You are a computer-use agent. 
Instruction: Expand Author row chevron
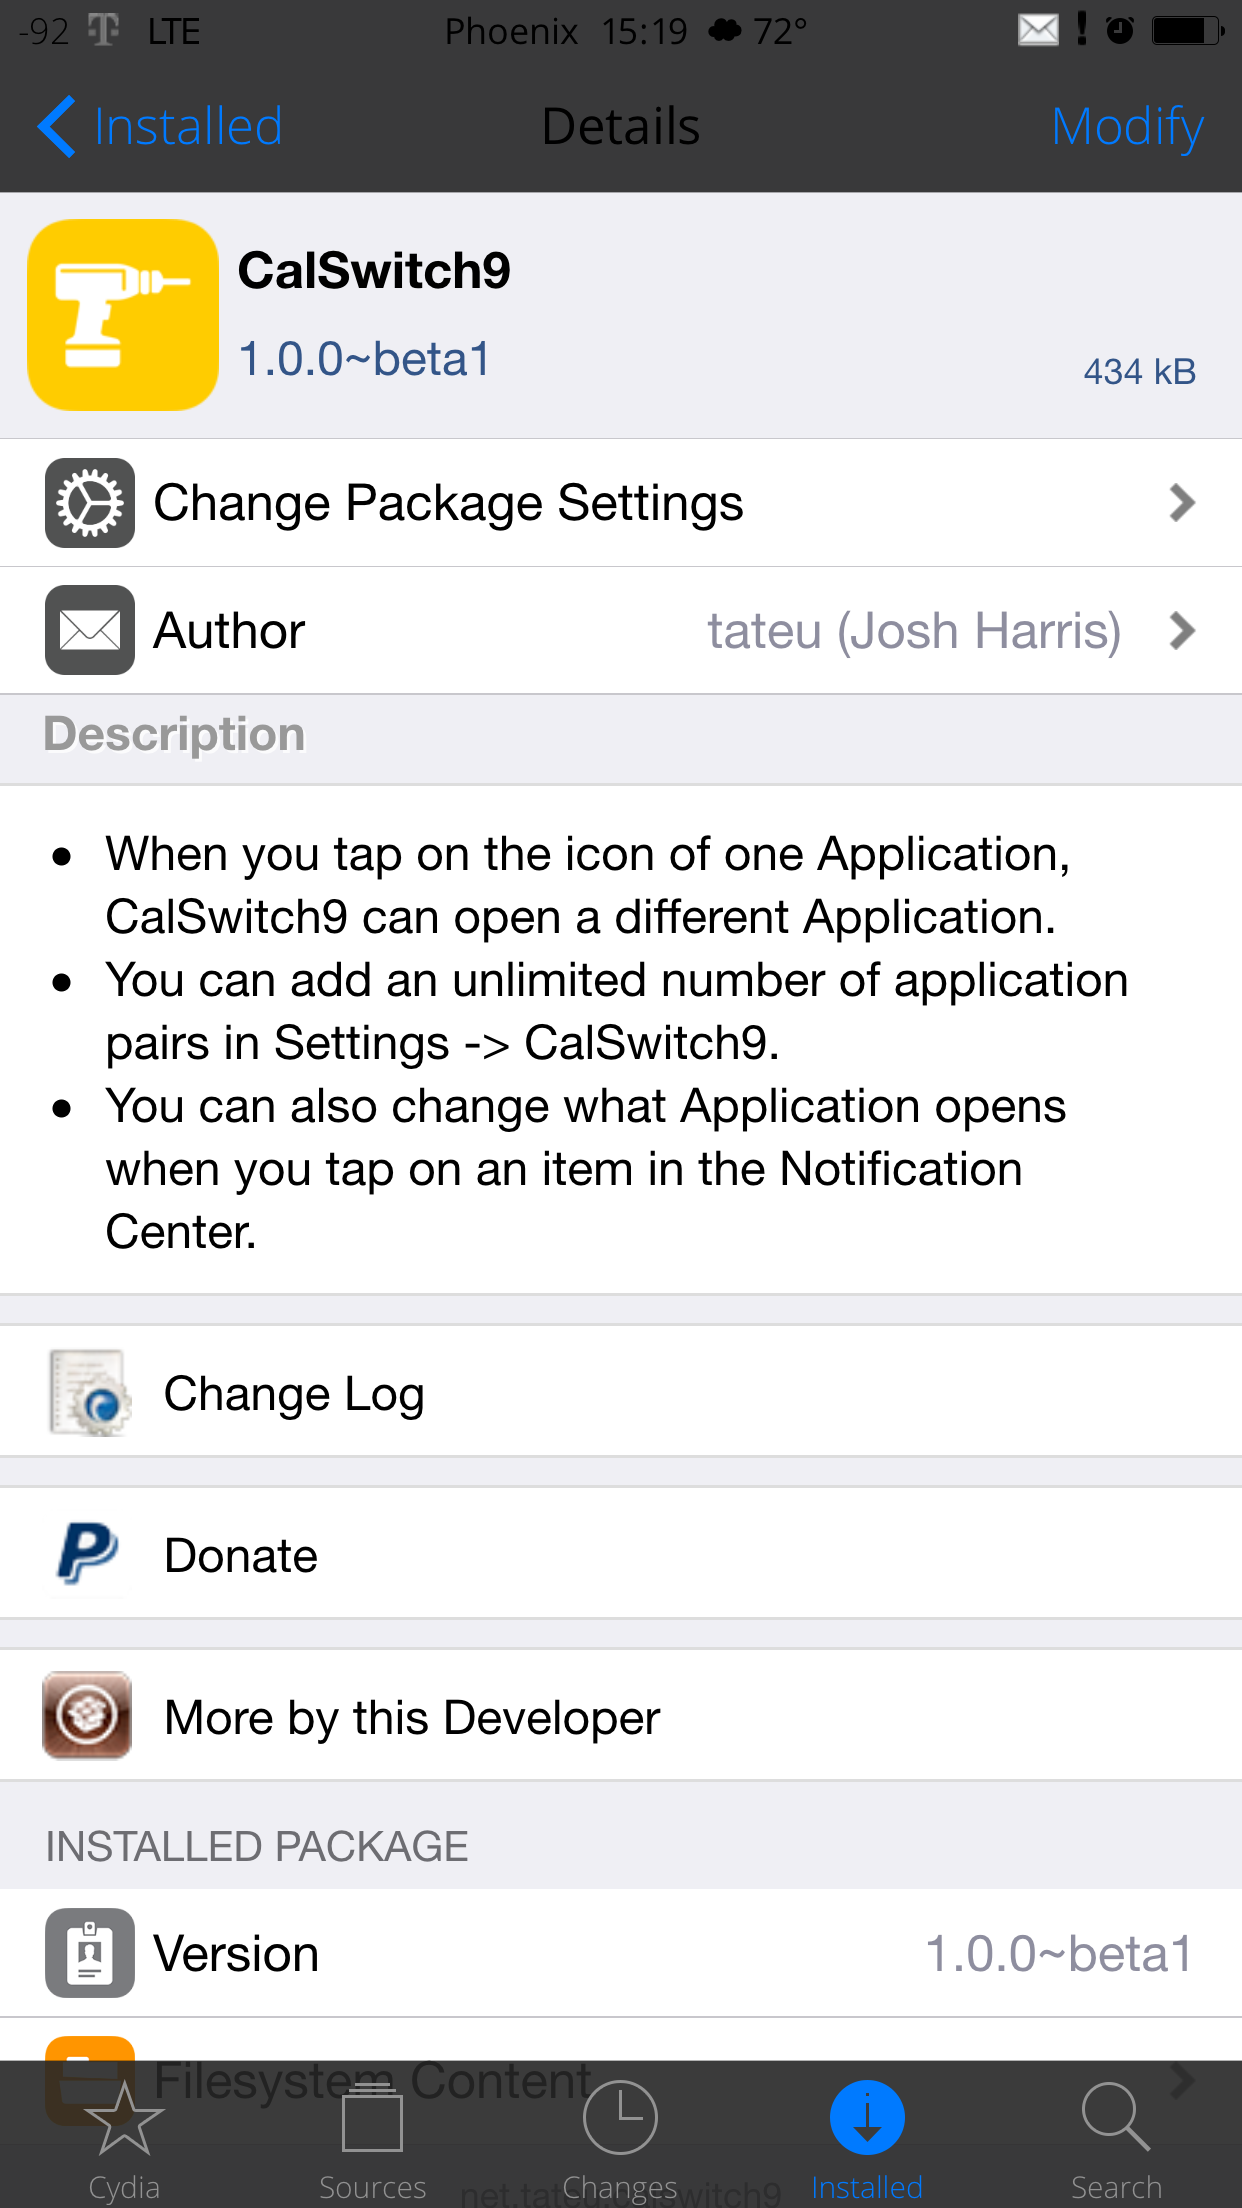(1182, 630)
